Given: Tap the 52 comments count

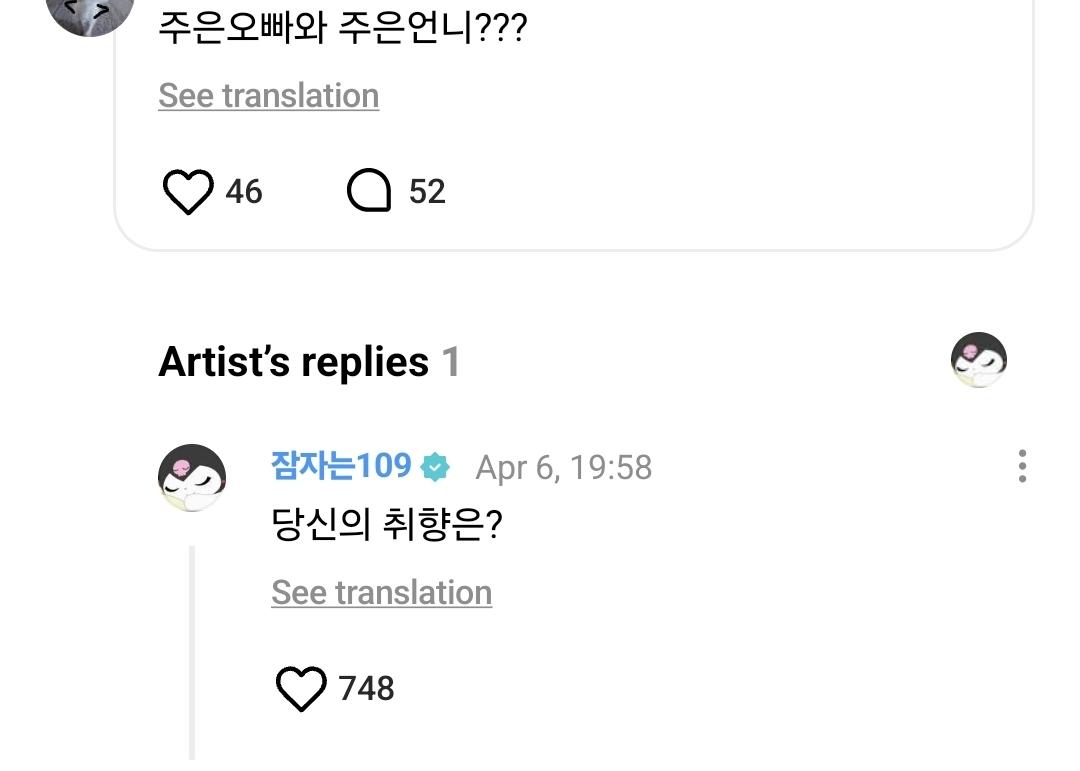Looking at the screenshot, I should pyautogui.click(x=427, y=192).
